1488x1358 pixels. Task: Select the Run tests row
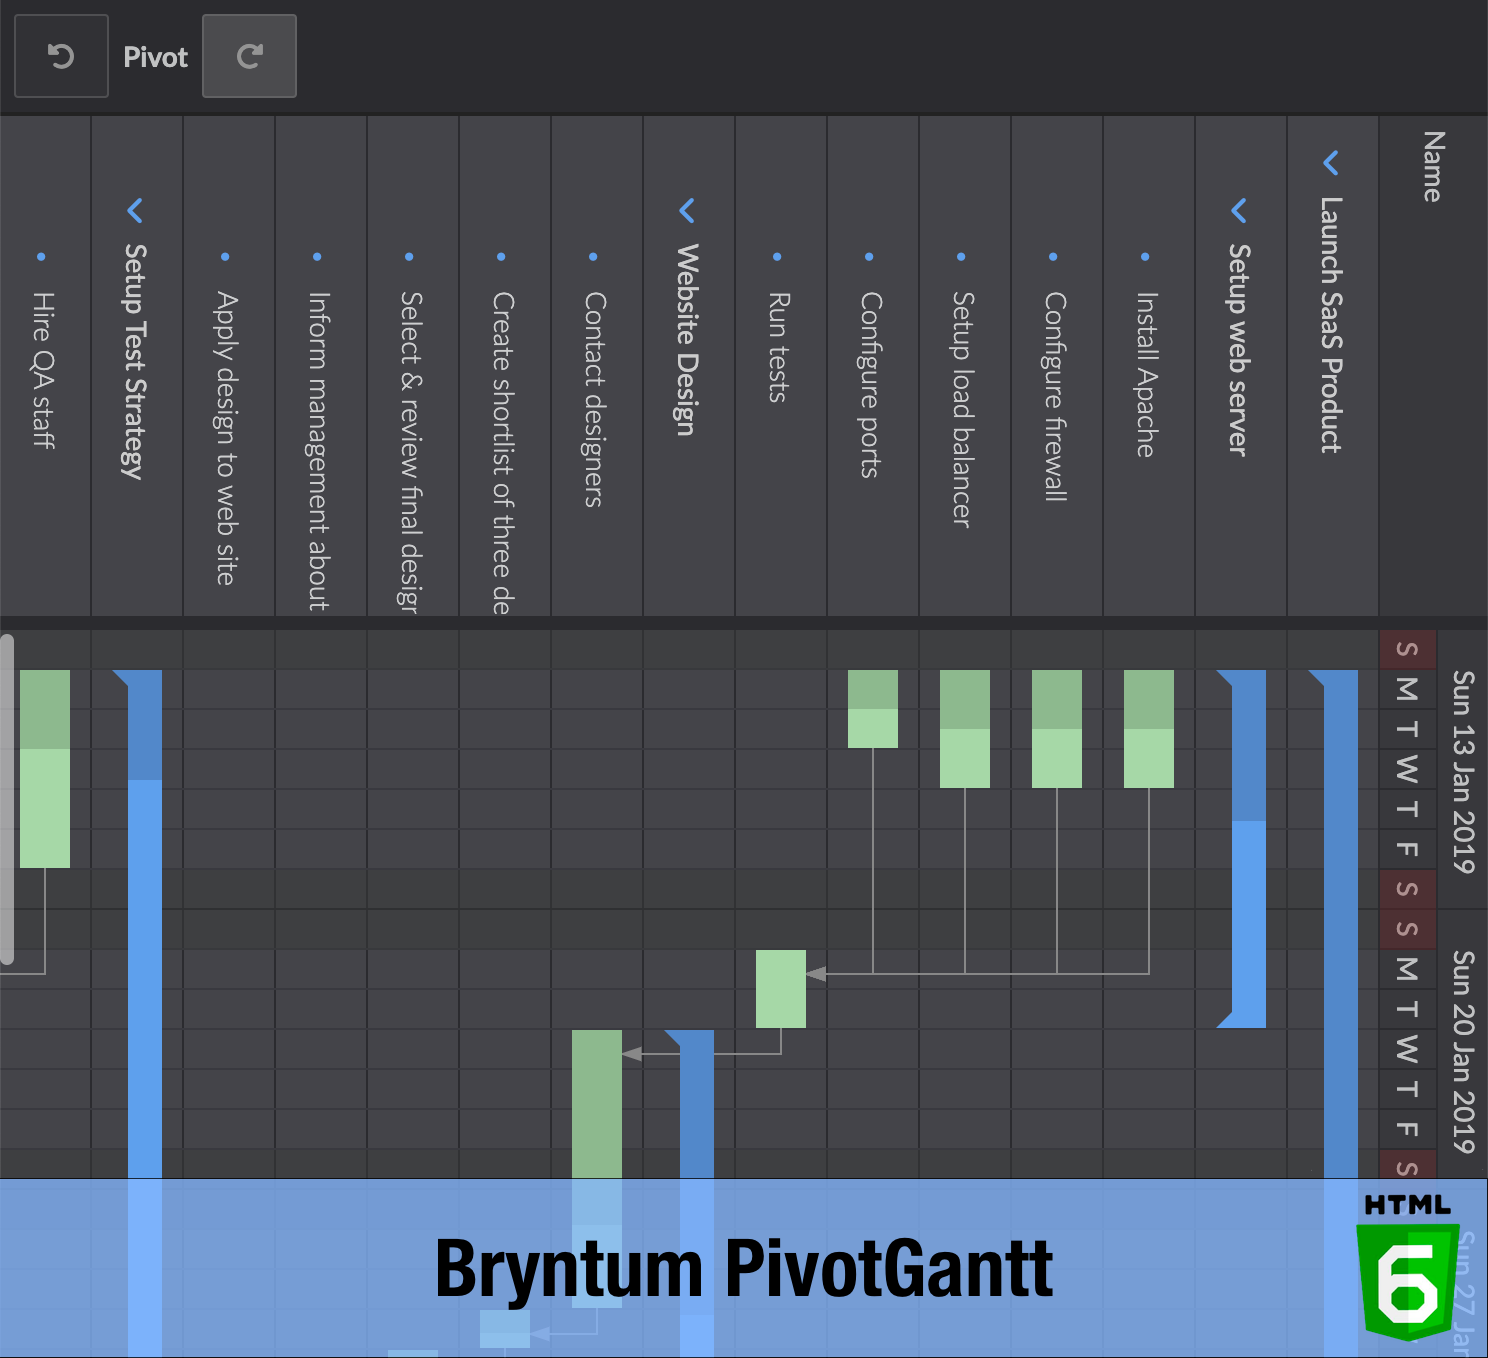coord(781,366)
